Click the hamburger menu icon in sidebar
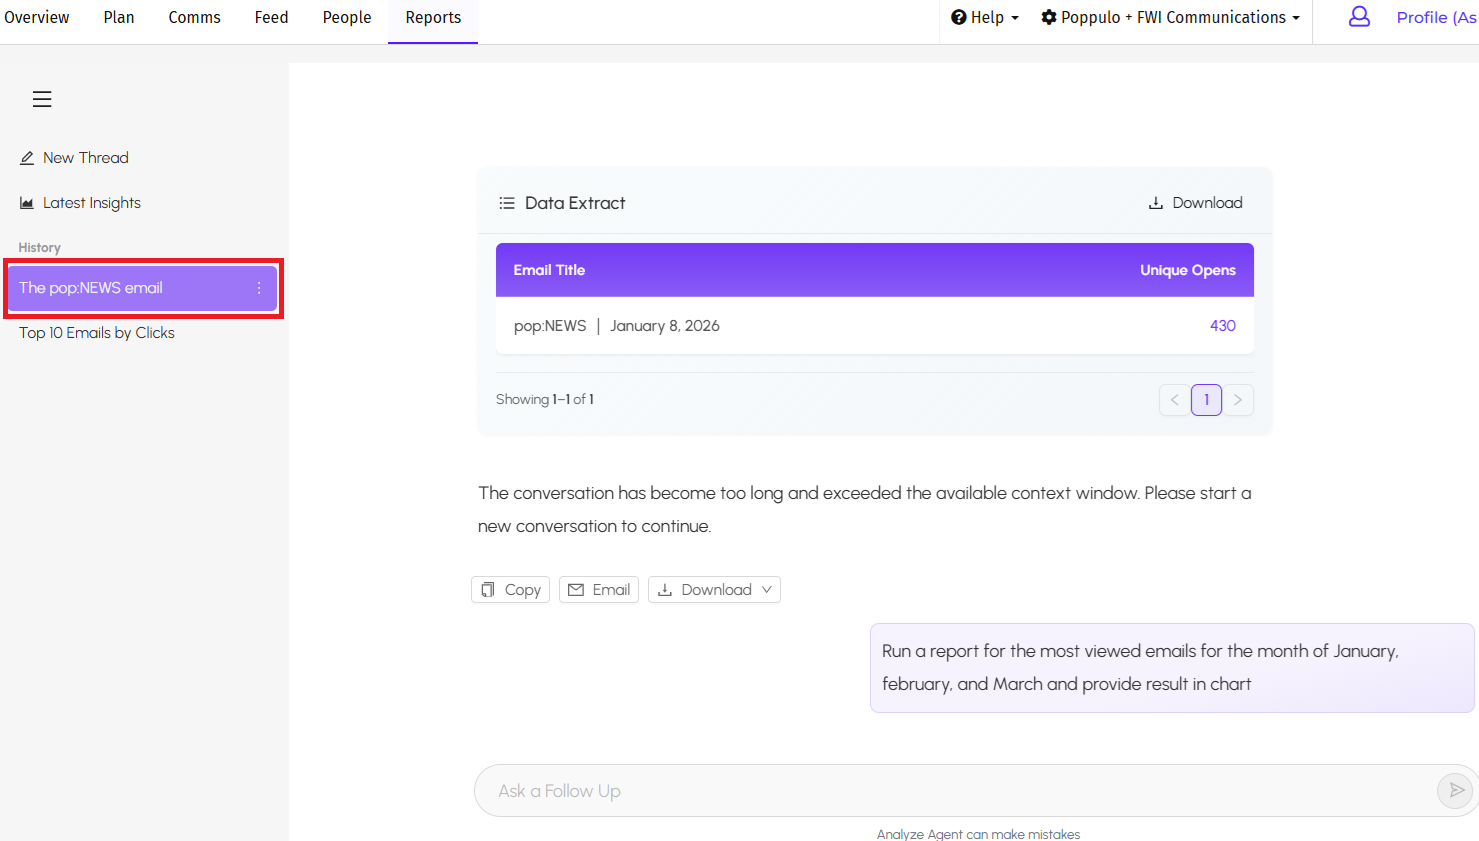 42,99
